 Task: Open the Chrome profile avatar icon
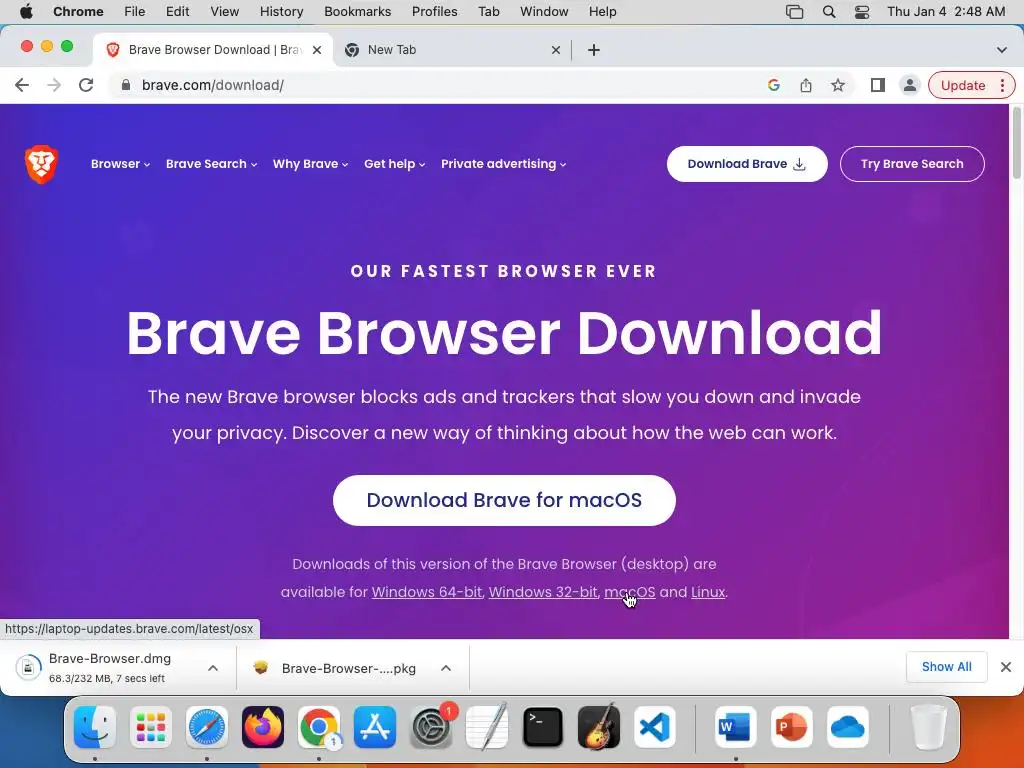909,85
